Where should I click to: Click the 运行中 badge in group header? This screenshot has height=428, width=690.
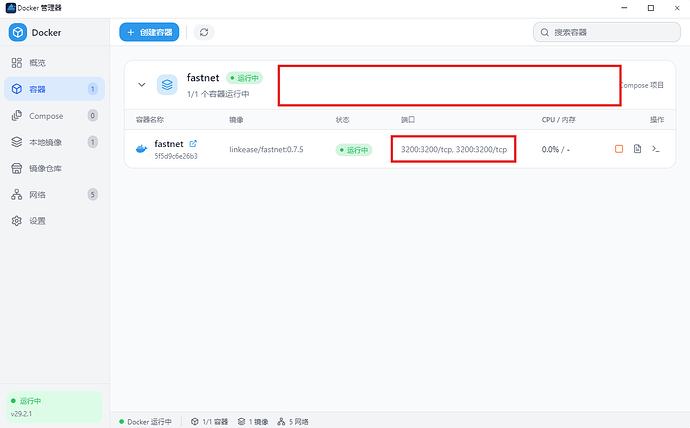244,78
